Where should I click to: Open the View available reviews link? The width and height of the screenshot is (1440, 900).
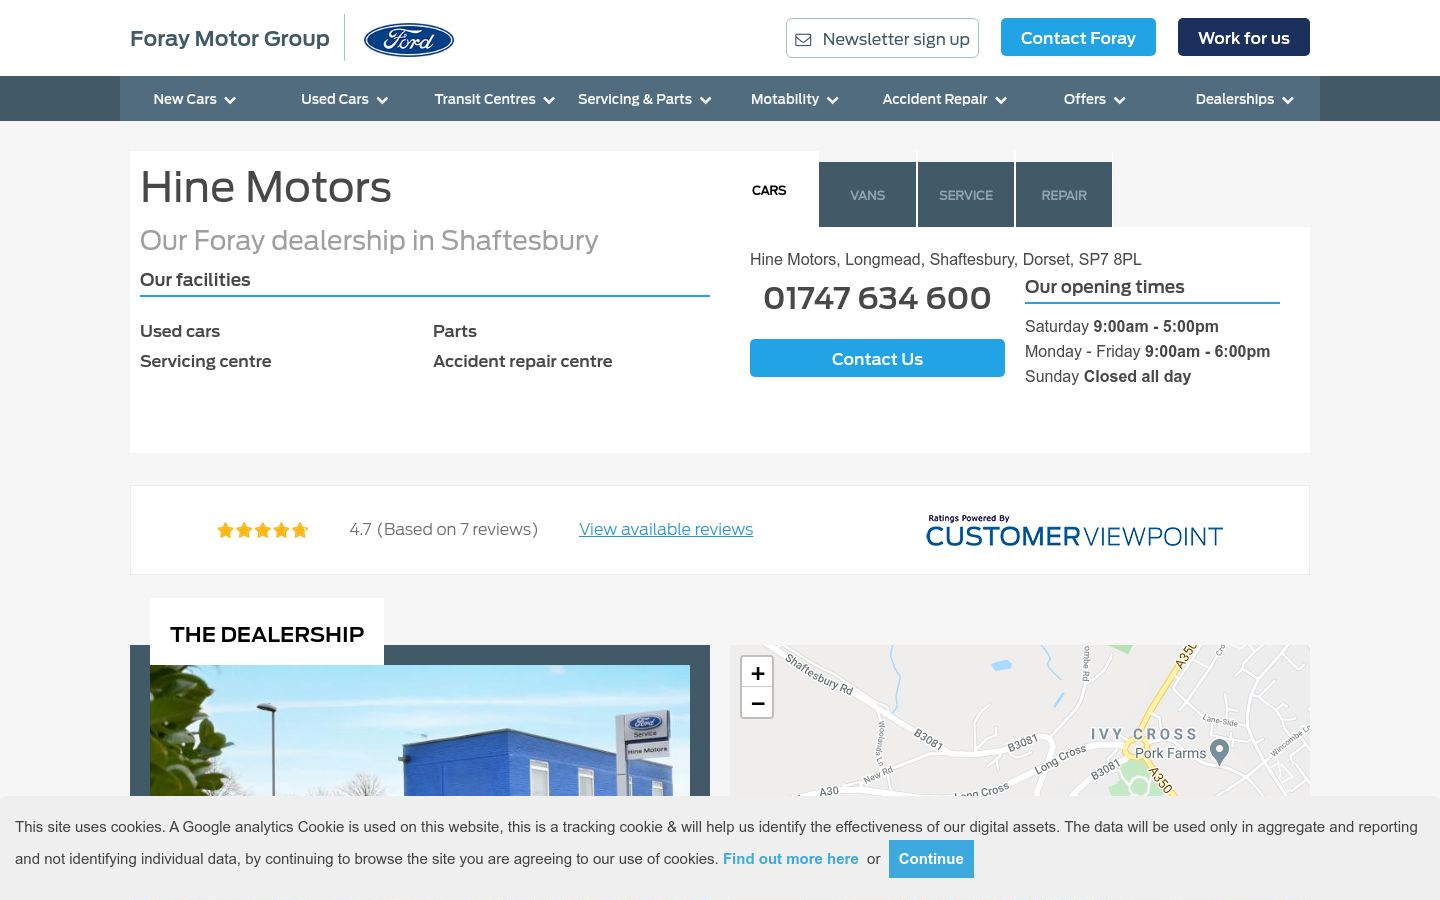(x=666, y=529)
